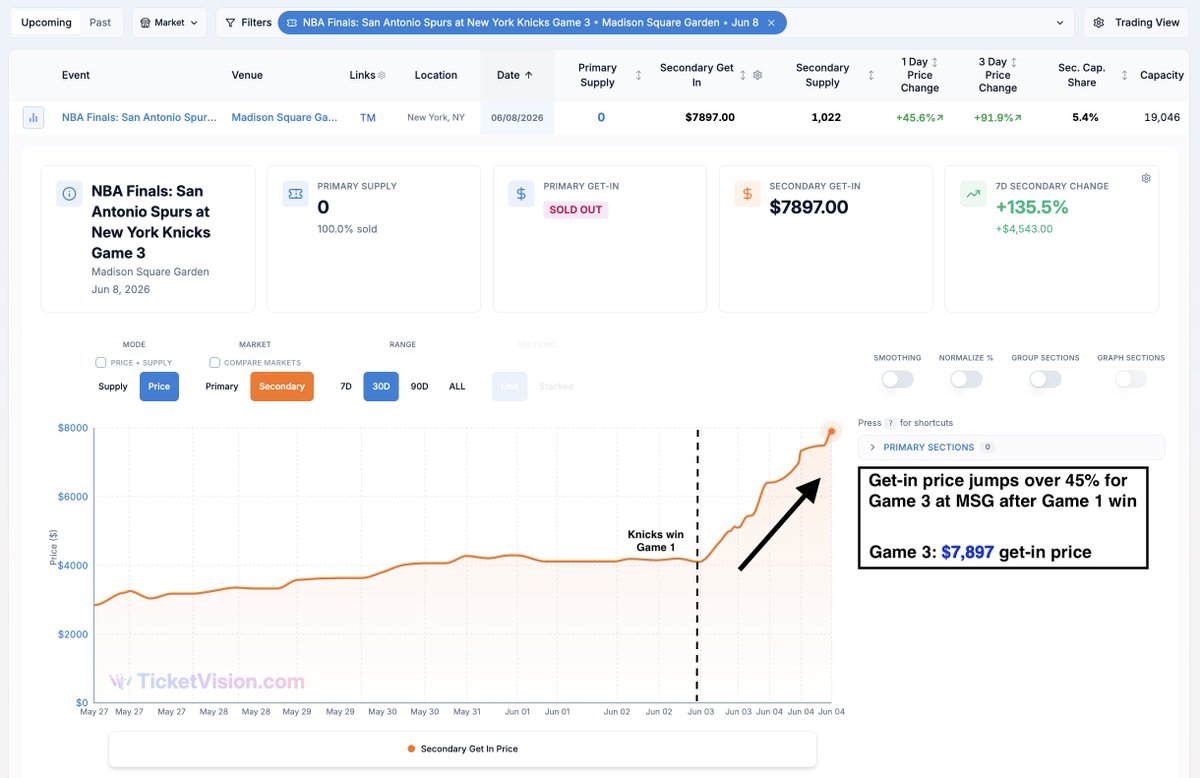This screenshot has width=1200, height=778.
Task: Set range to ALL
Action: pos(457,386)
